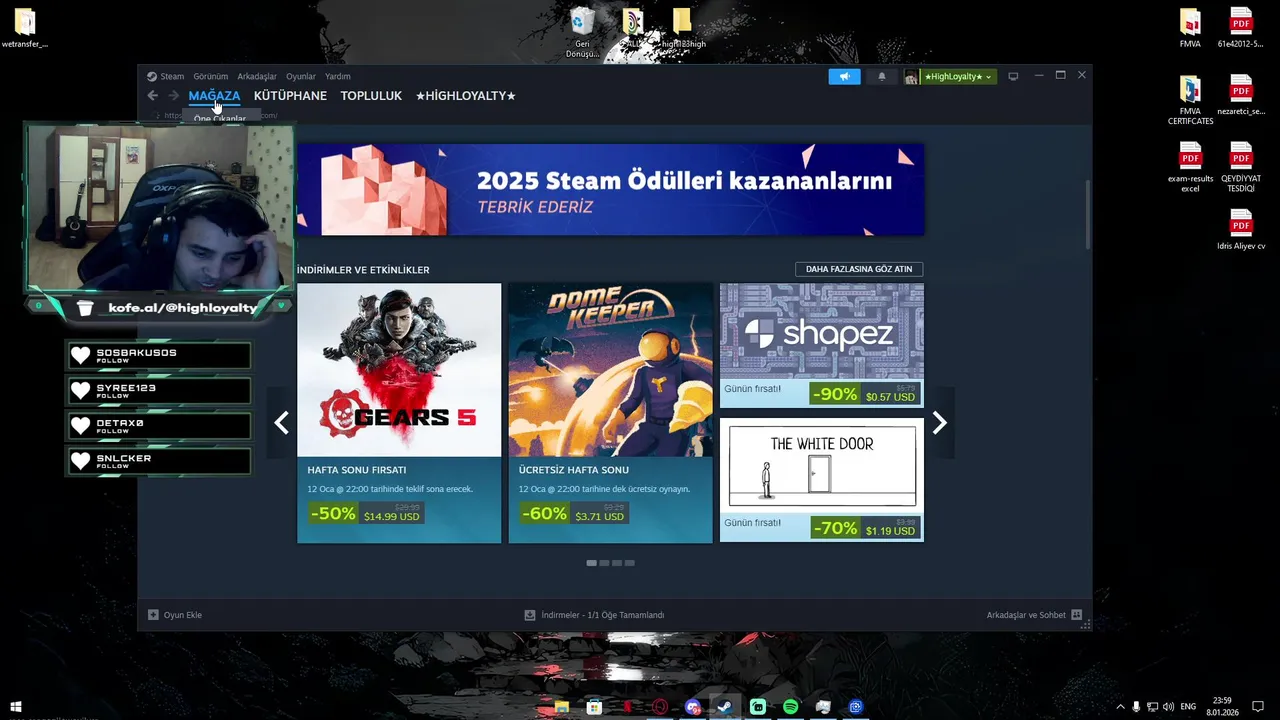Select the wetransfer folder on desktop
The width and height of the screenshot is (1280, 720).
pos(25,28)
